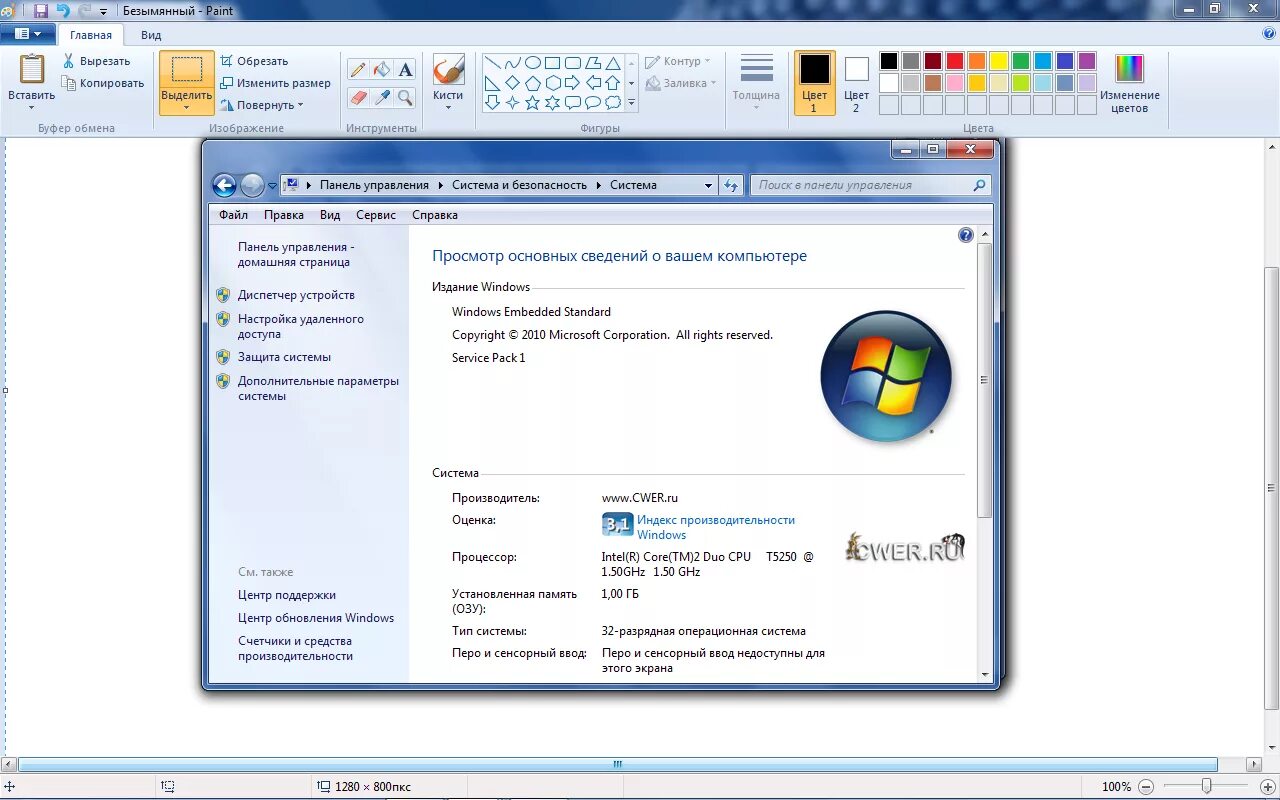This screenshot has height=800, width=1280.
Task: Select the Color picker eyedropper tool
Action: pos(382,97)
